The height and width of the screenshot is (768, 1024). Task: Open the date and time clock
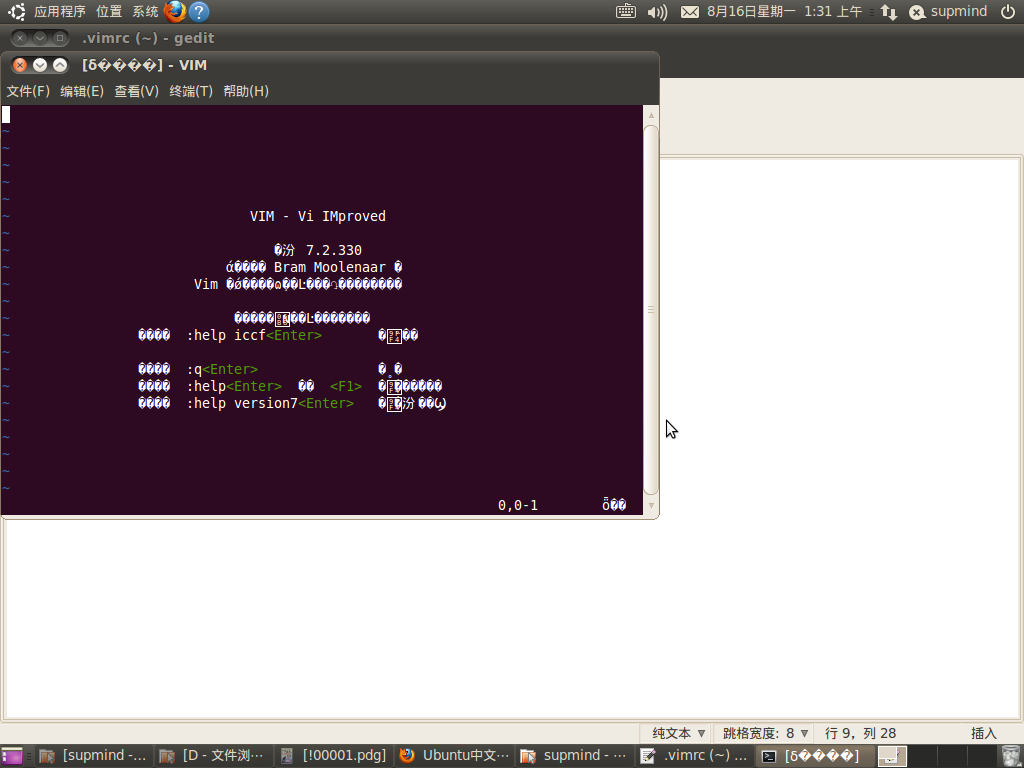[784, 11]
